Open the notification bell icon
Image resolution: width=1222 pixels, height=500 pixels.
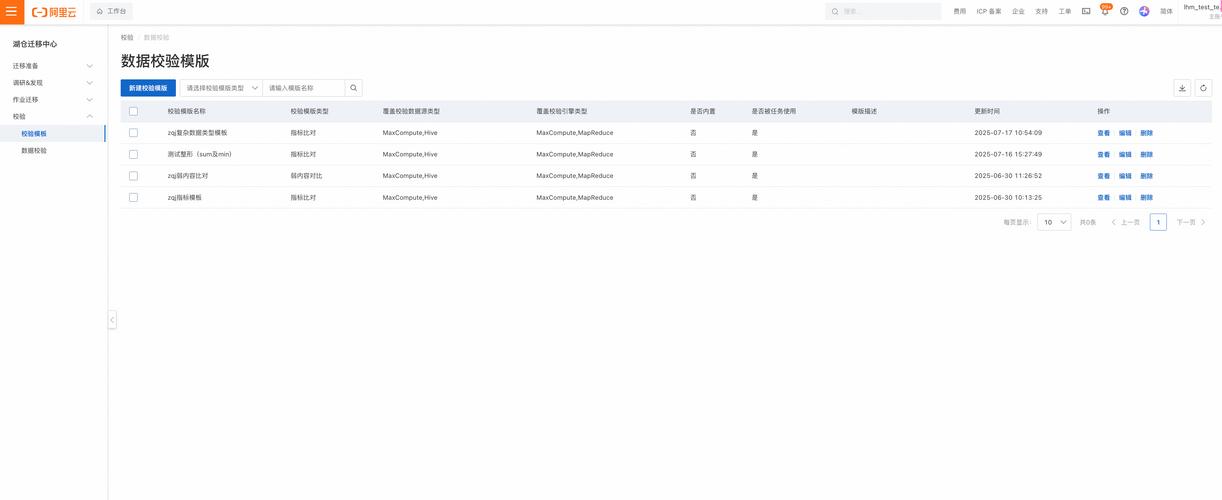[1105, 11]
